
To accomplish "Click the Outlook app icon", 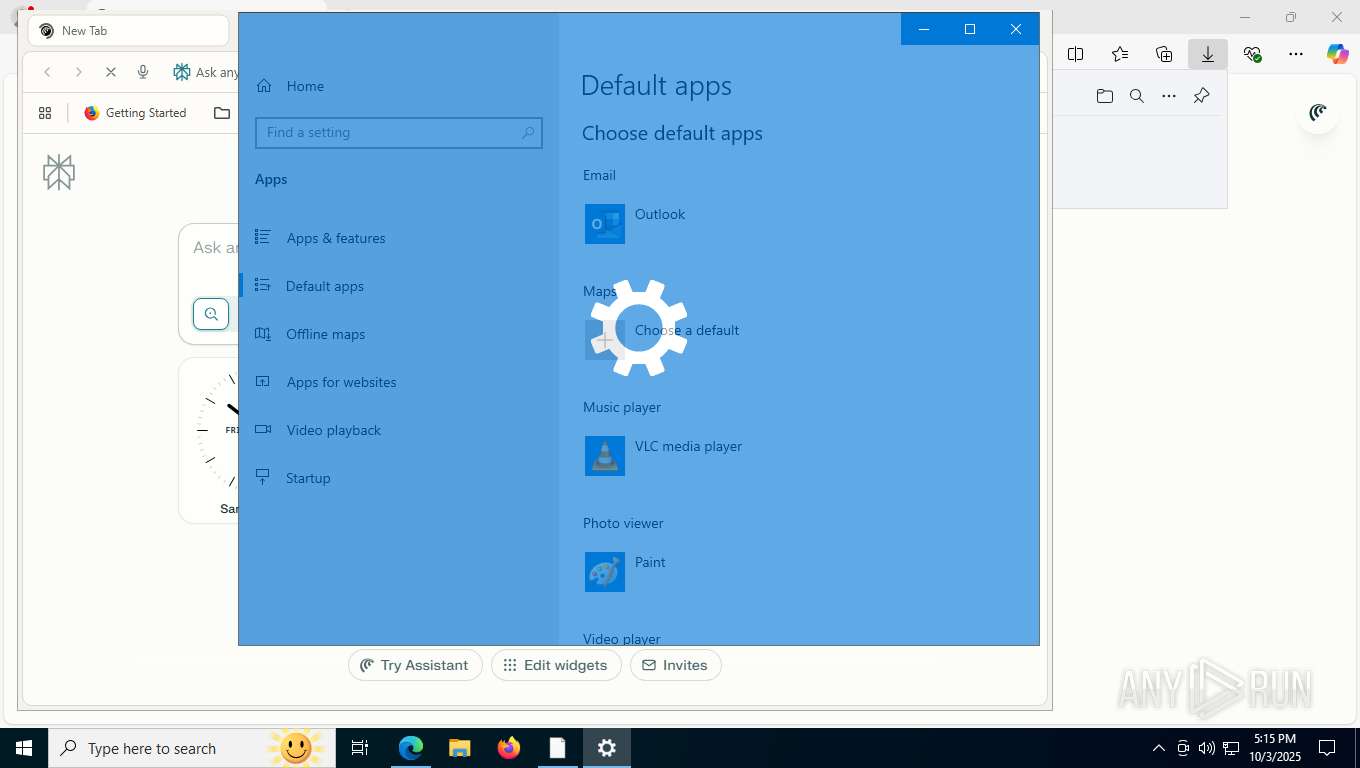I will pos(605,224).
